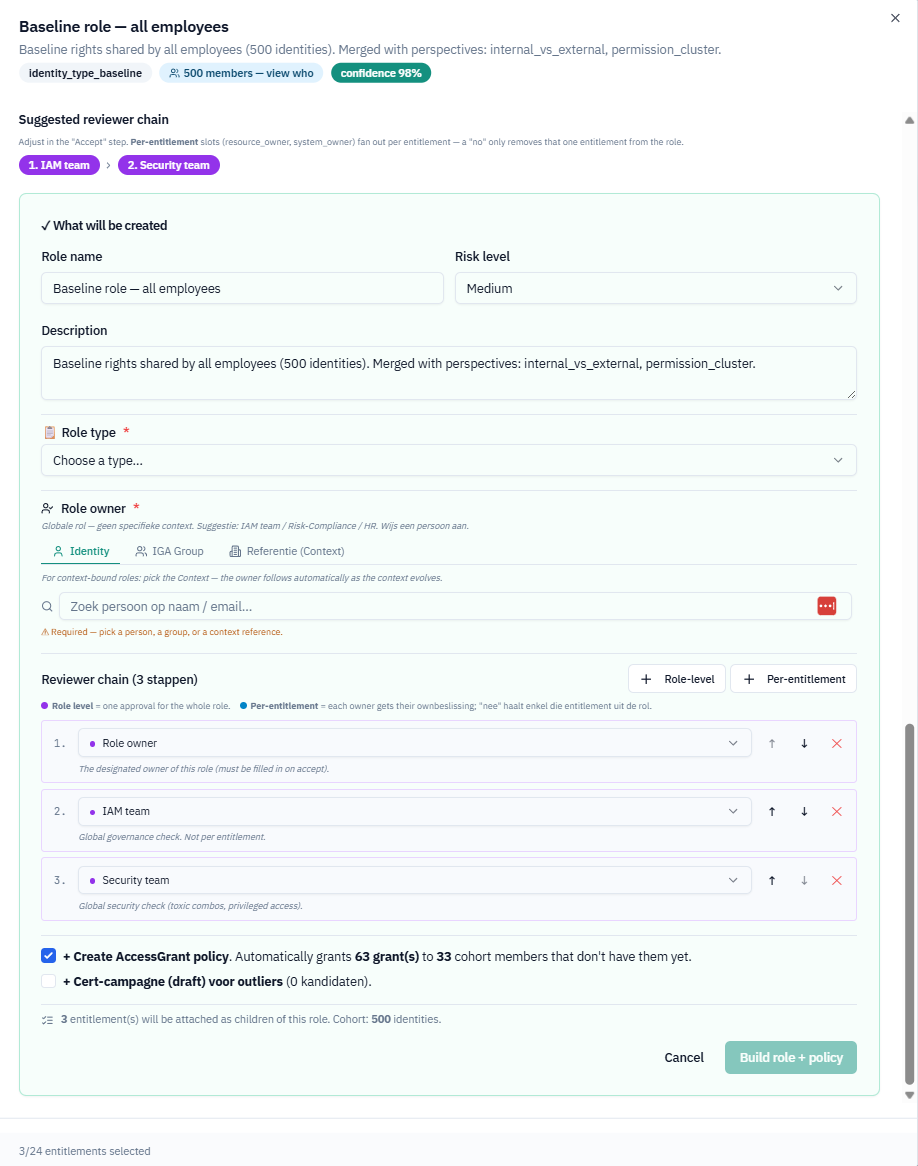The width and height of the screenshot is (918, 1166).
Task: Uncheck Create AccessGrant policy checkbox
Action: click(x=48, y=956)
